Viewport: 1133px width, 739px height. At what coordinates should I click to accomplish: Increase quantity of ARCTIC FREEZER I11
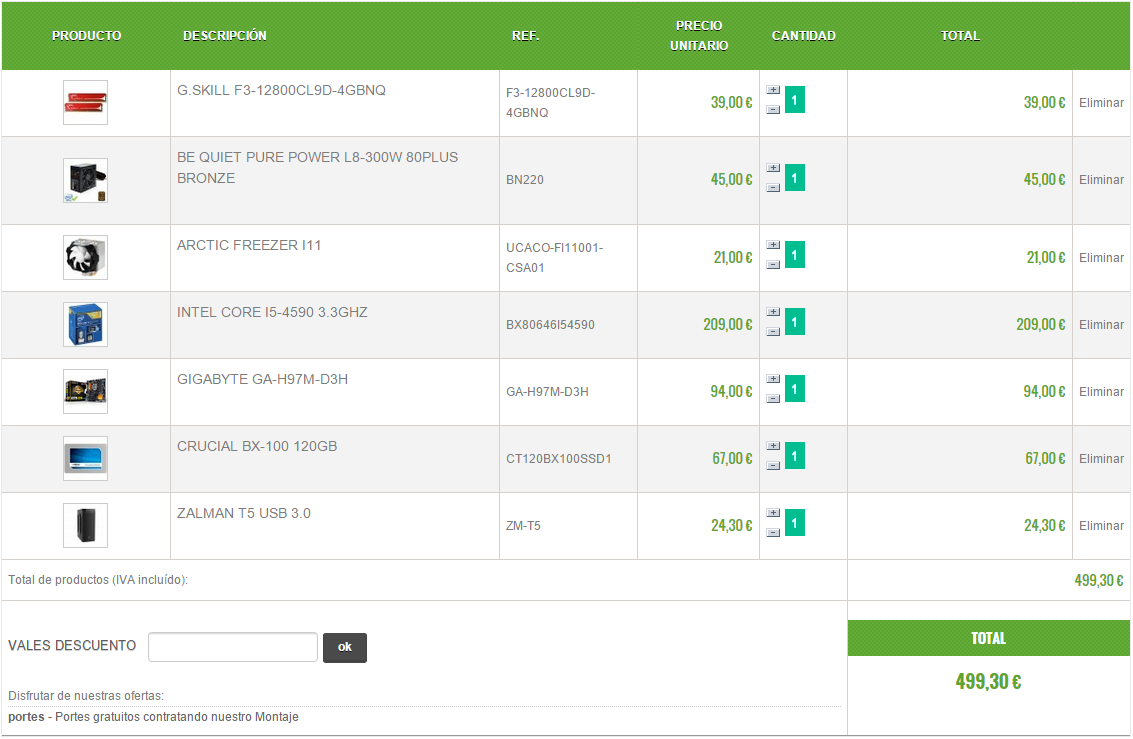[x=773, y=245]
